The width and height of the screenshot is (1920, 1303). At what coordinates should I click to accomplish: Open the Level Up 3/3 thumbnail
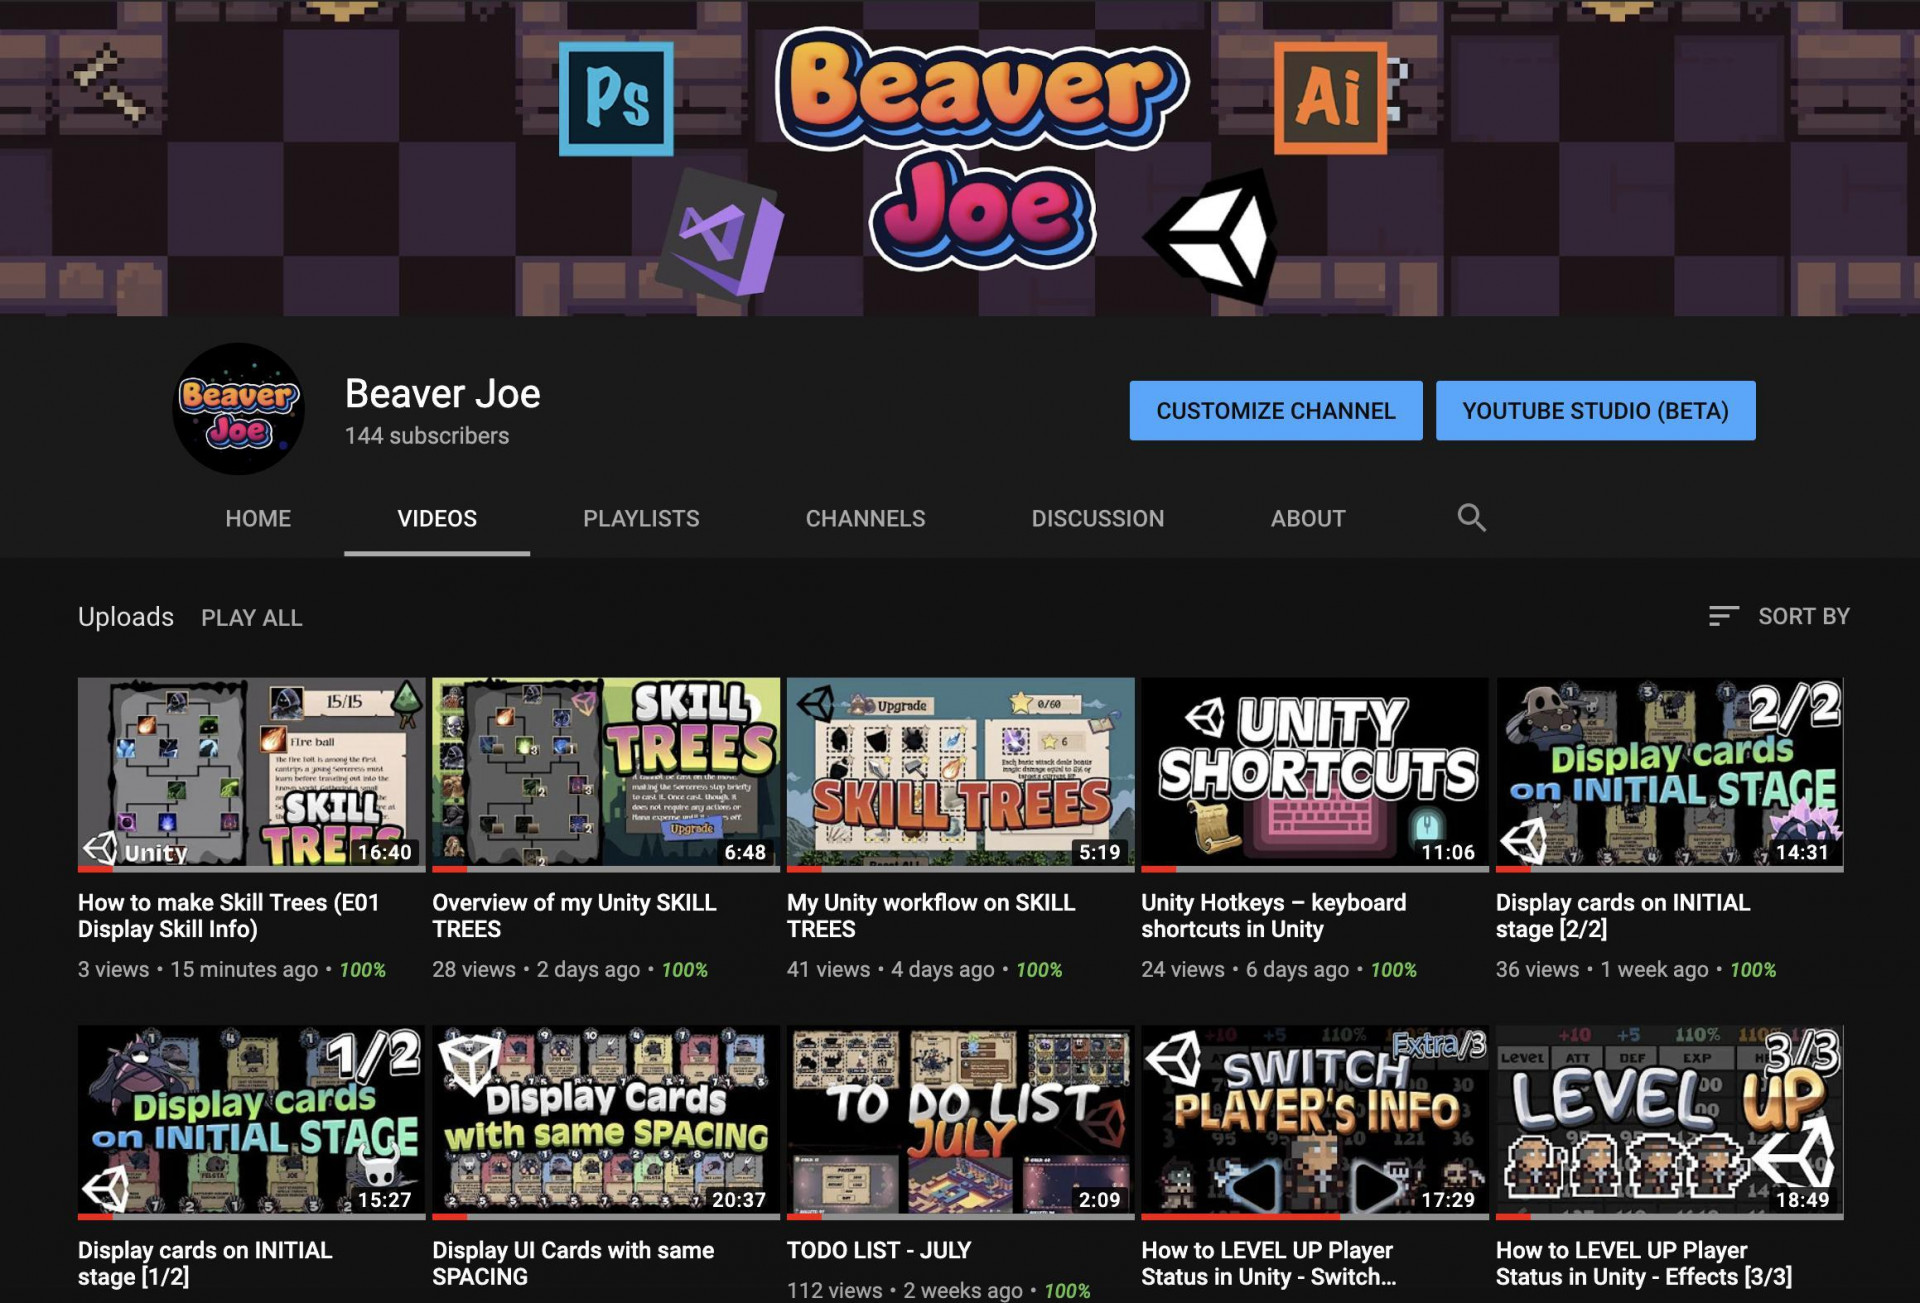click(x=1670, y=1120)
